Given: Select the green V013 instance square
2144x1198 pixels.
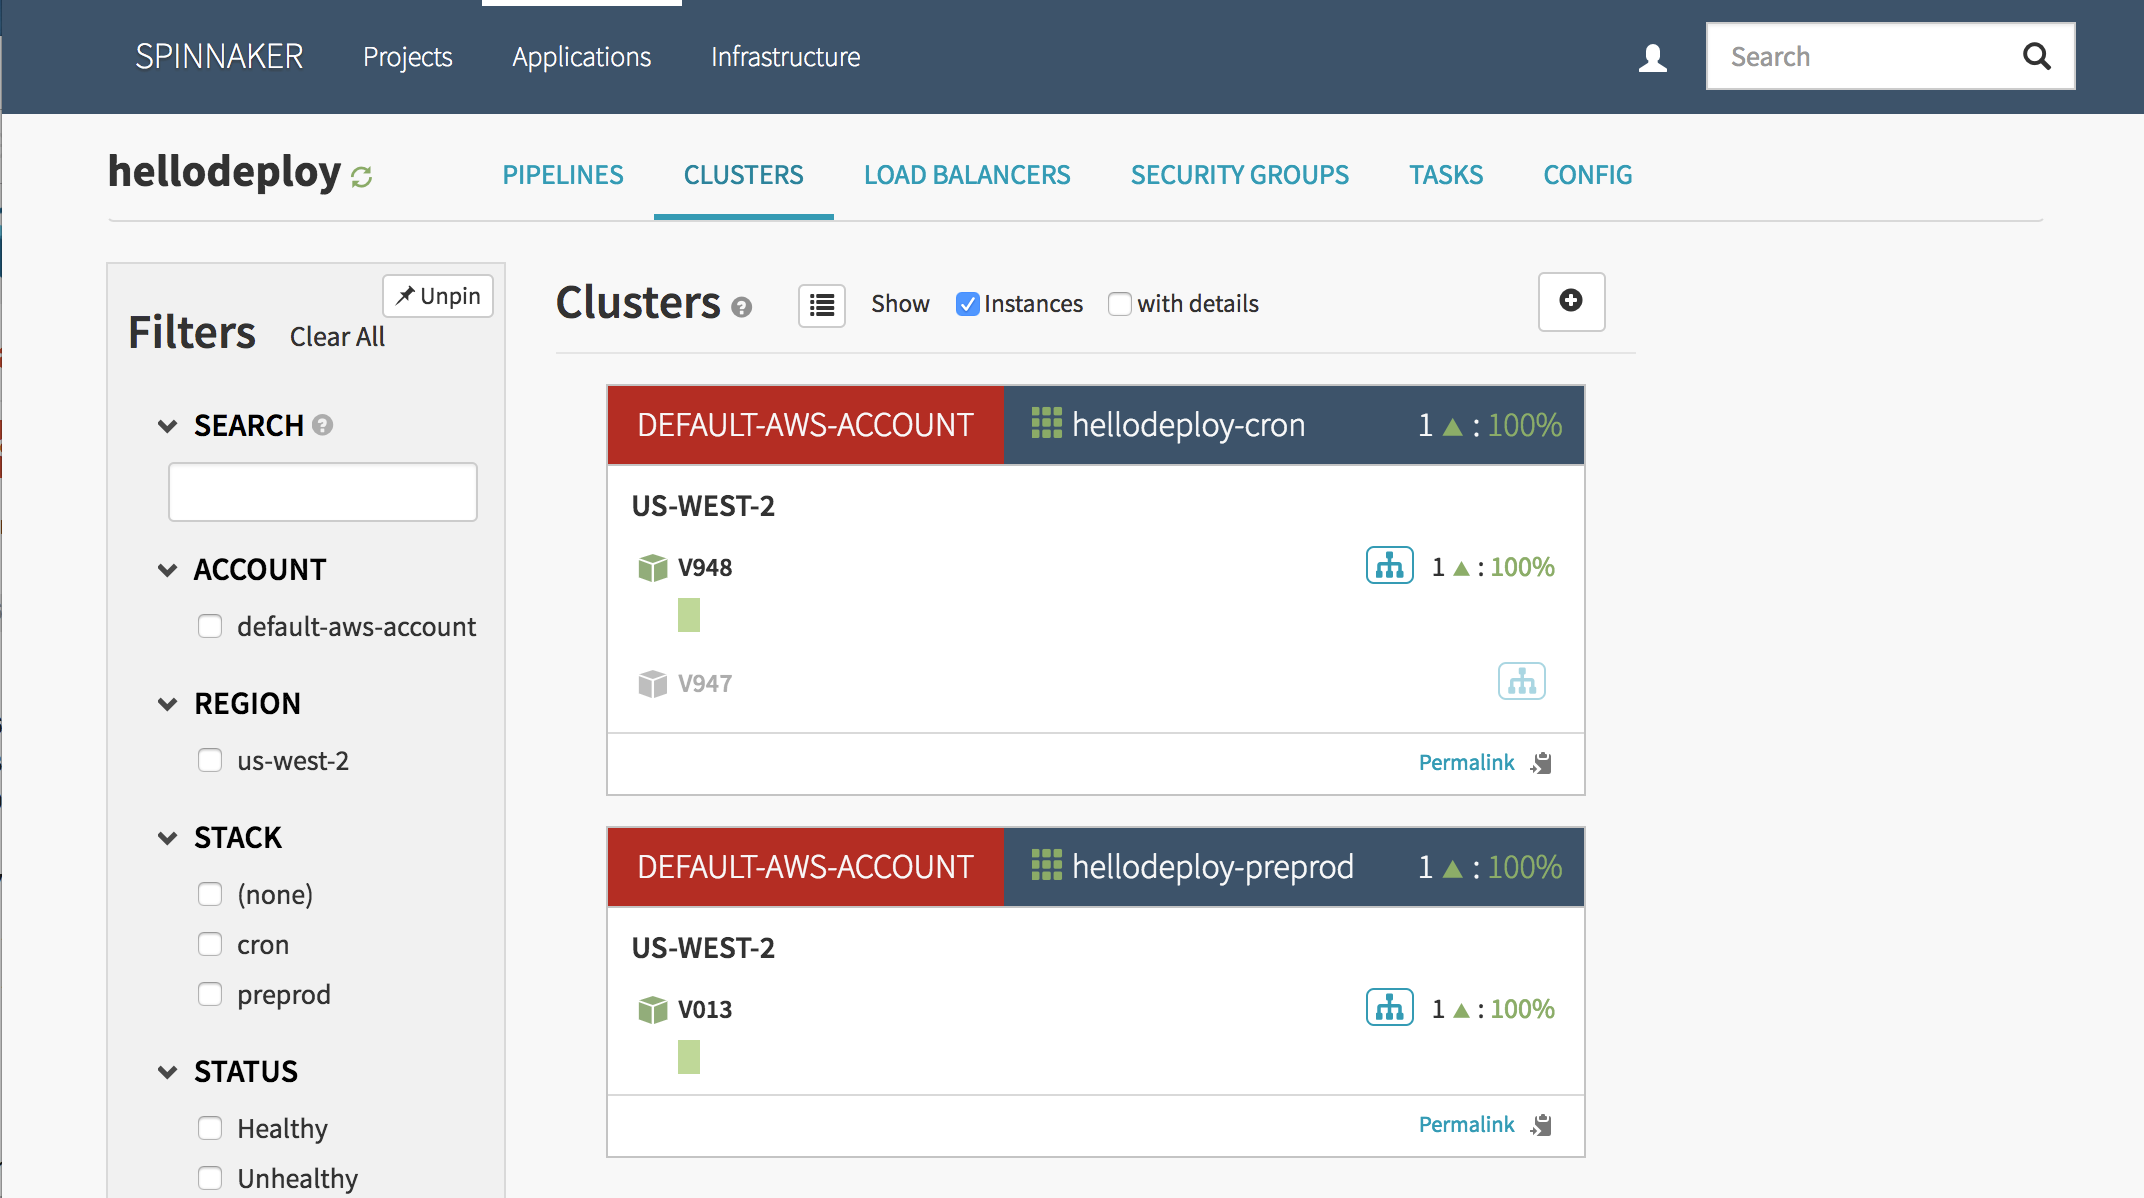Looking at the screenshot, I should (689, 1057).
